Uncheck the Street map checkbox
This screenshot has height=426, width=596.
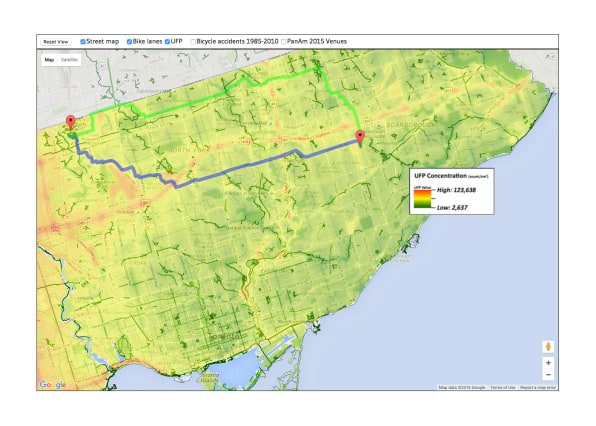[82, 42]
